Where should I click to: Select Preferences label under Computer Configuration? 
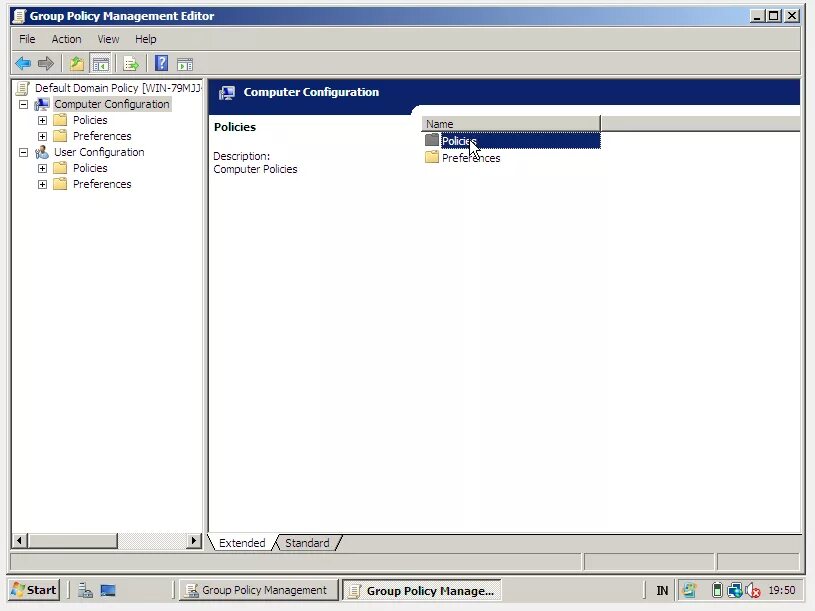[x=102, y=136]
